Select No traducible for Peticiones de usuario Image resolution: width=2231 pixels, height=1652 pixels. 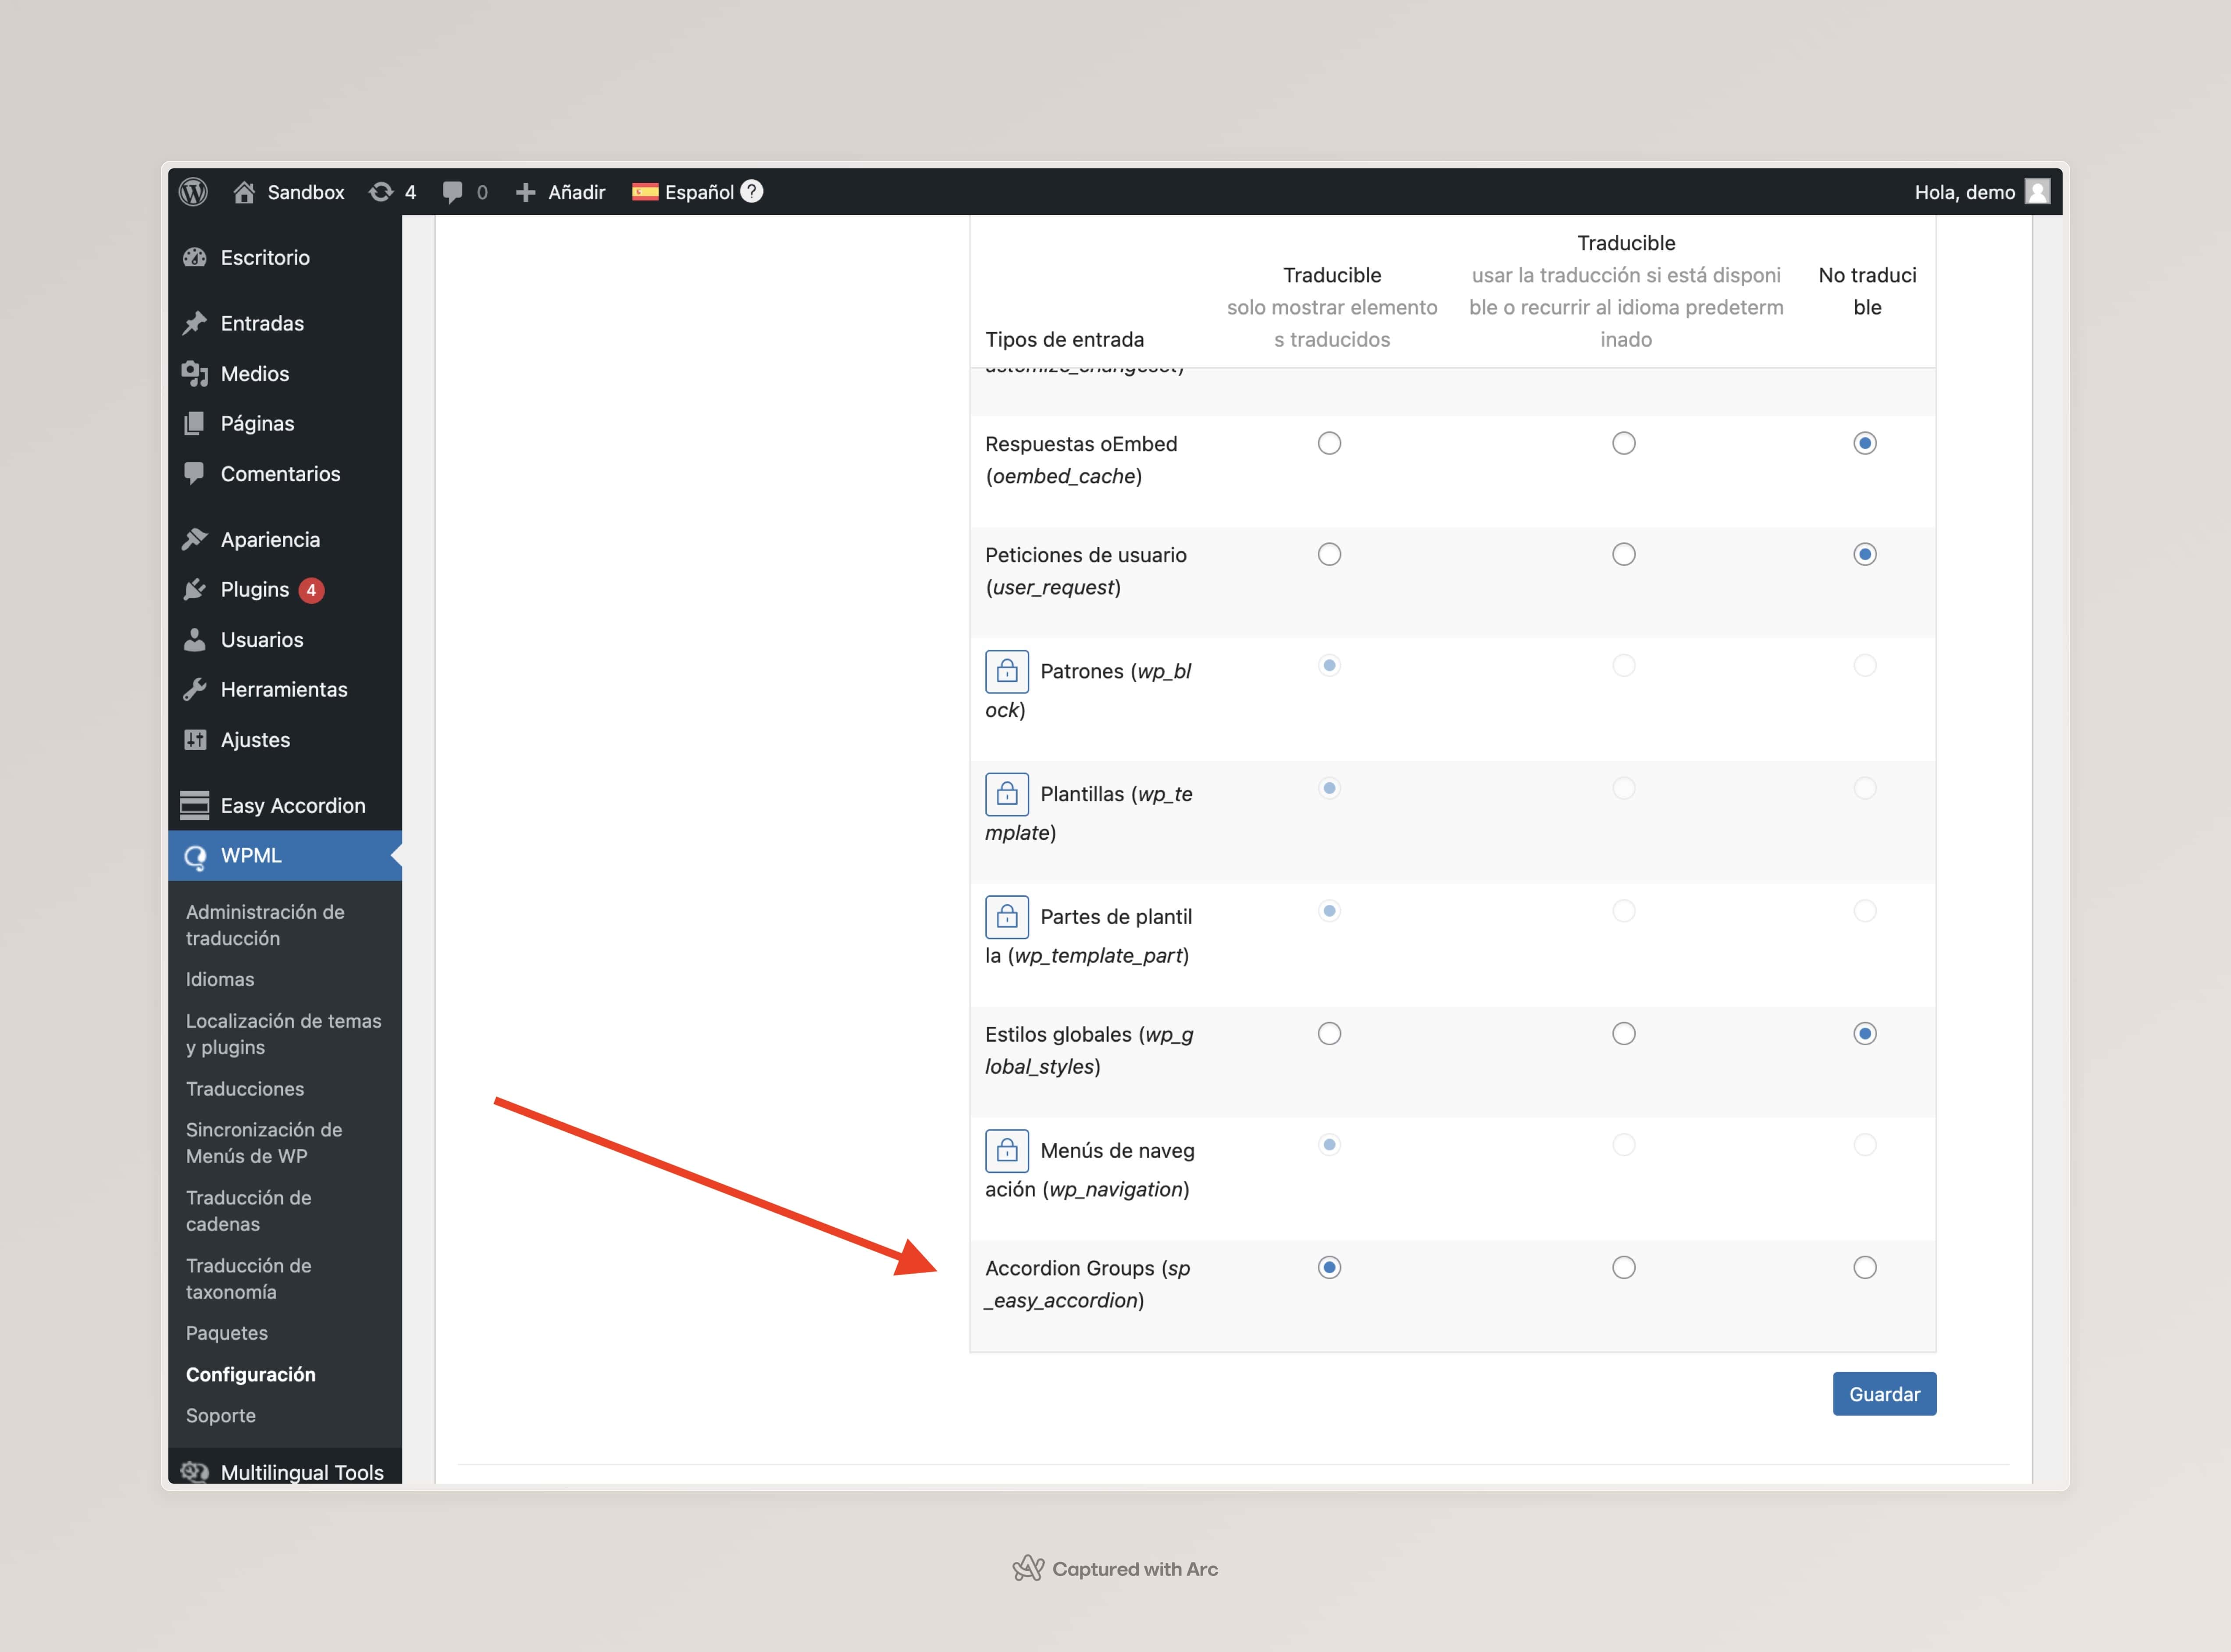[1865, 554]
